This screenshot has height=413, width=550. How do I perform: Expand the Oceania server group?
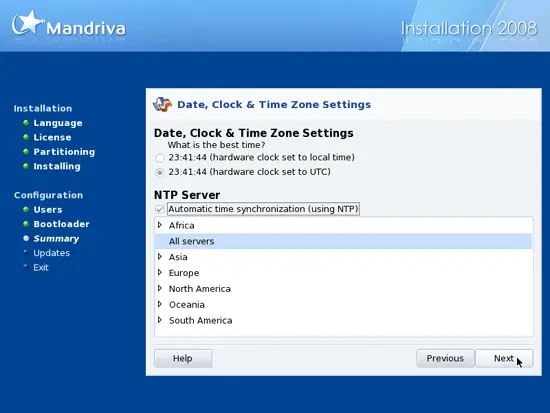click(x=160, y=304)
